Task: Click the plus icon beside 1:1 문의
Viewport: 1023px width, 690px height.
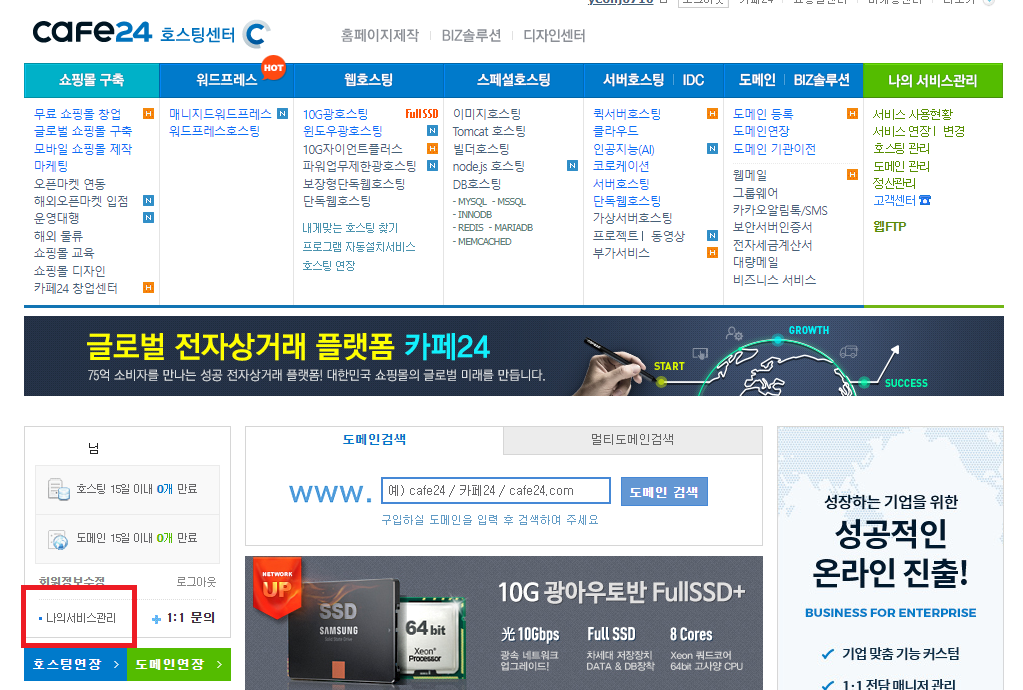Action: [156, 619]
